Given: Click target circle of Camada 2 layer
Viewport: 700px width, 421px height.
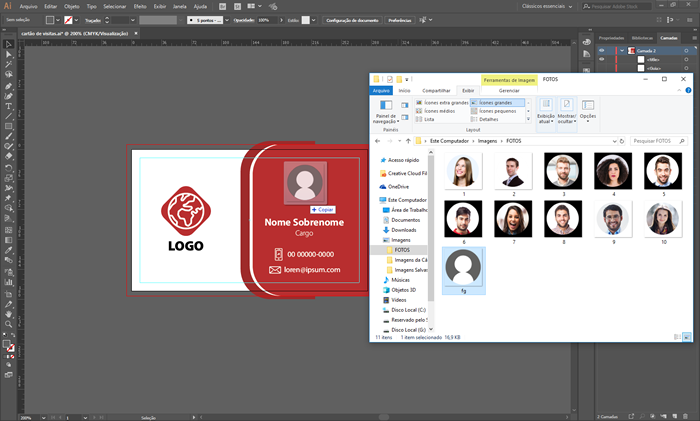Looking at the screenshot, I should [686, 51].
